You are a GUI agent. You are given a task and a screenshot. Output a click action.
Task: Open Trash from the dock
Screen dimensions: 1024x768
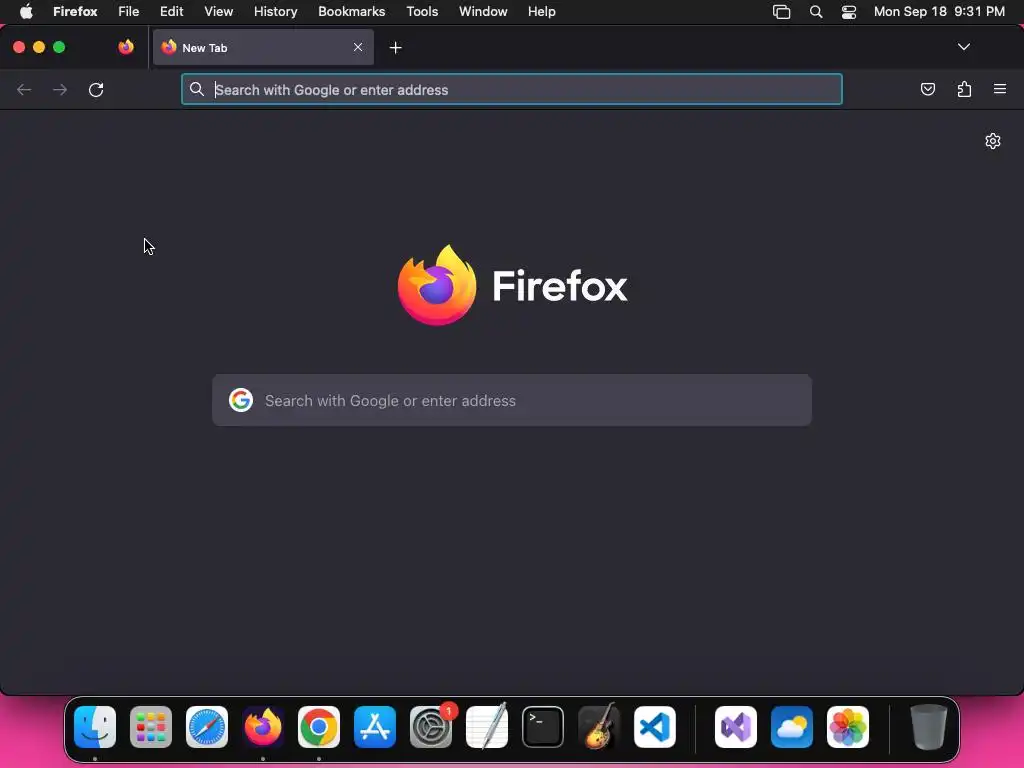click(x=929, y=727)
